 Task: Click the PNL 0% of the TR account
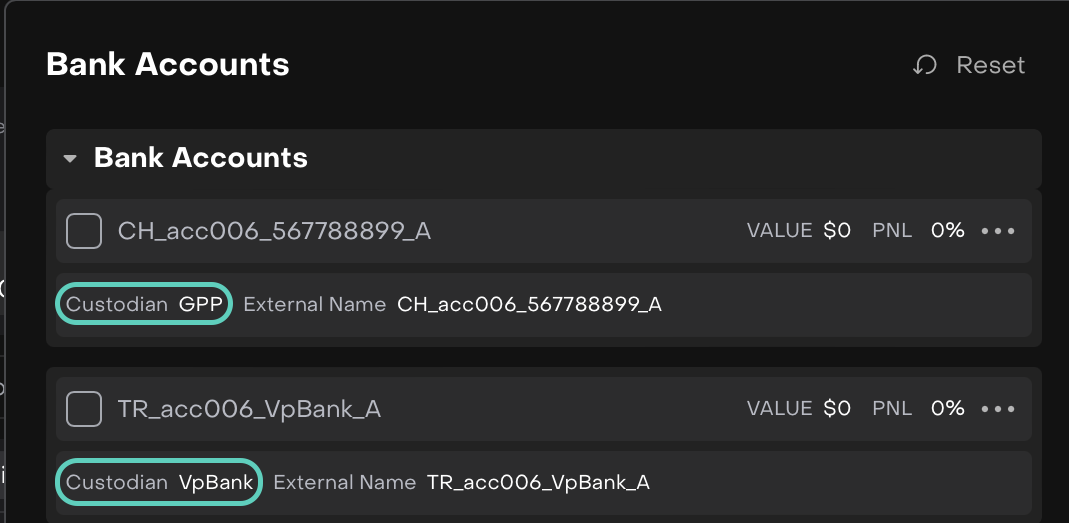click(x=947, y=409)
